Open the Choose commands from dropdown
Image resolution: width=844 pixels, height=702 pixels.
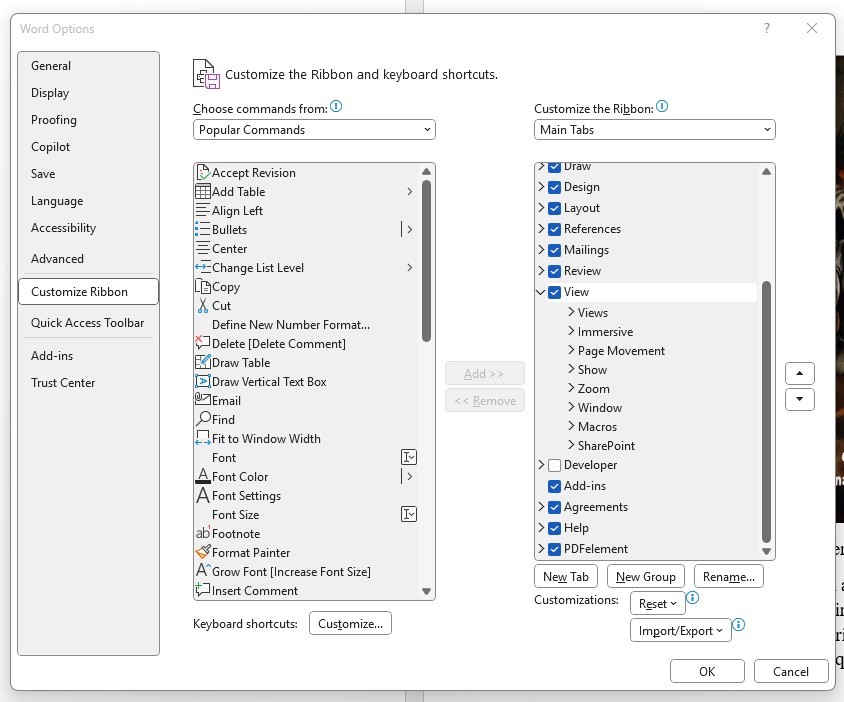(314, 130)
